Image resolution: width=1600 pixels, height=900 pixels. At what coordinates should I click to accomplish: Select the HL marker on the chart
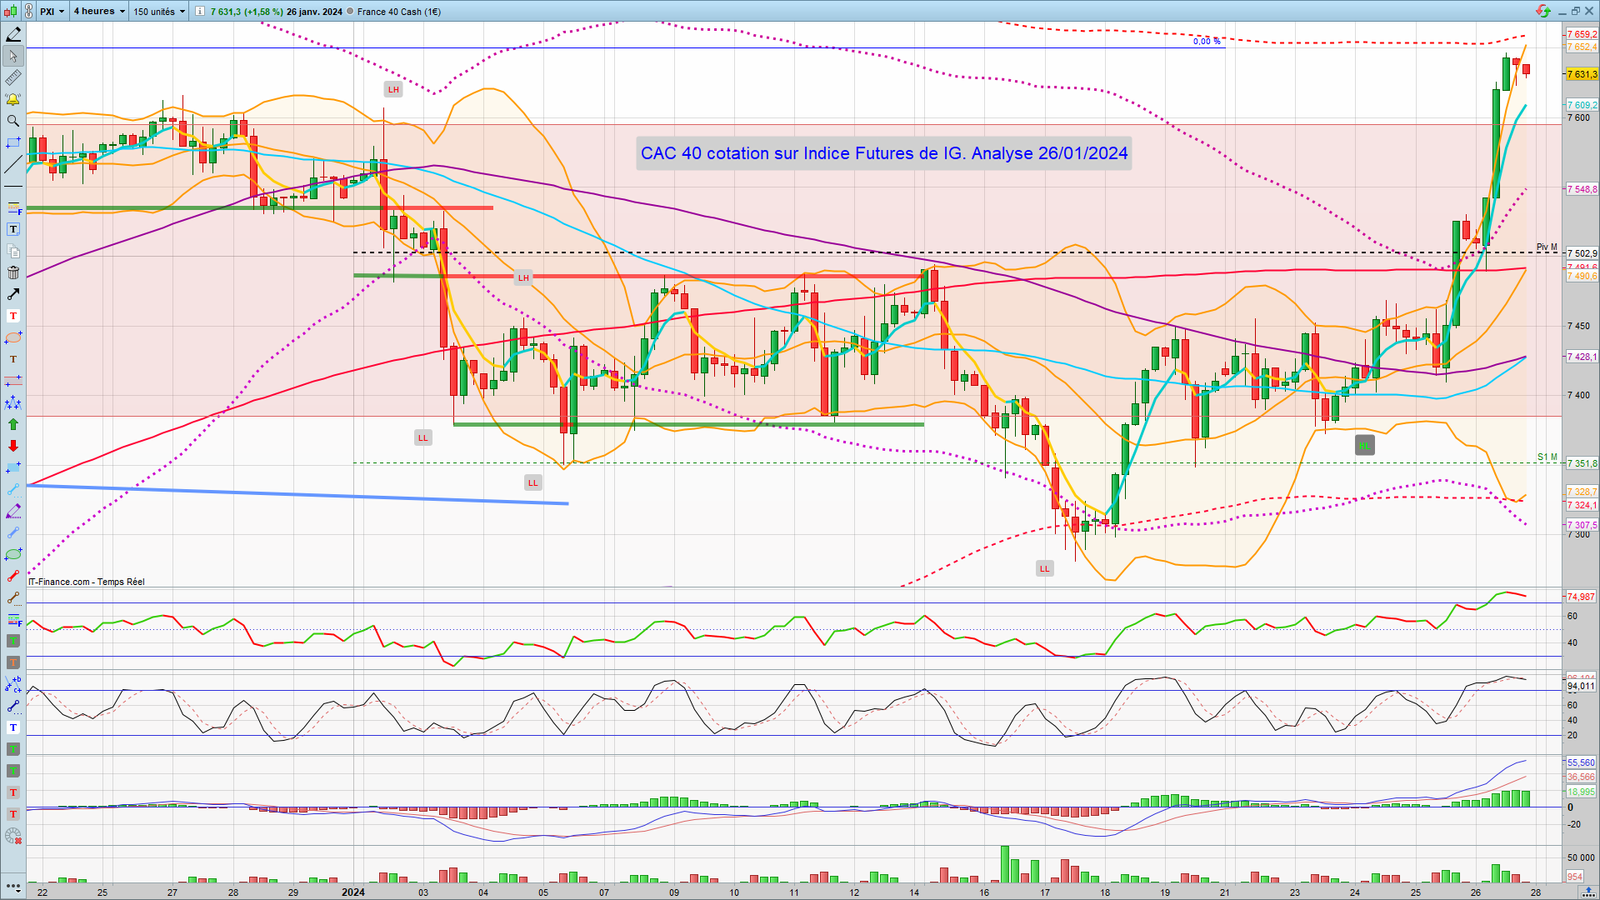click(x=1364, y=446)
